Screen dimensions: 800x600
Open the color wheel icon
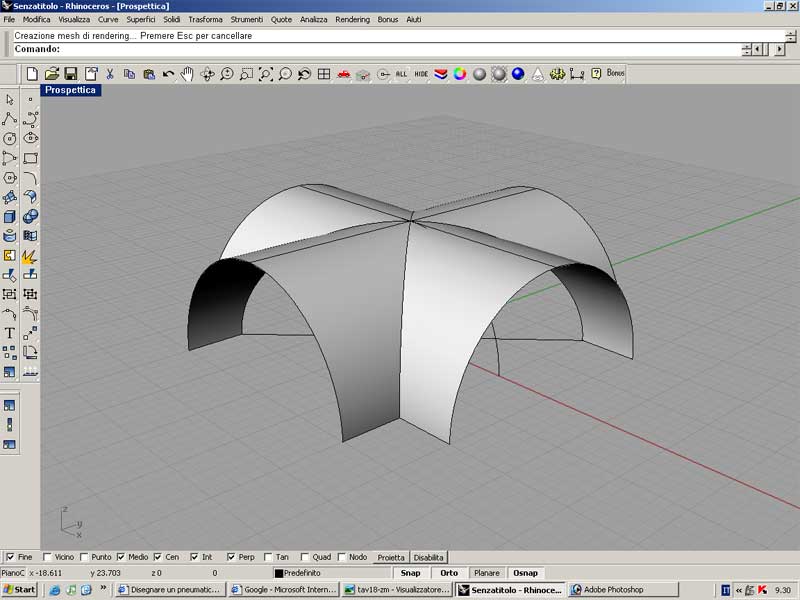[x=460, y=74]
